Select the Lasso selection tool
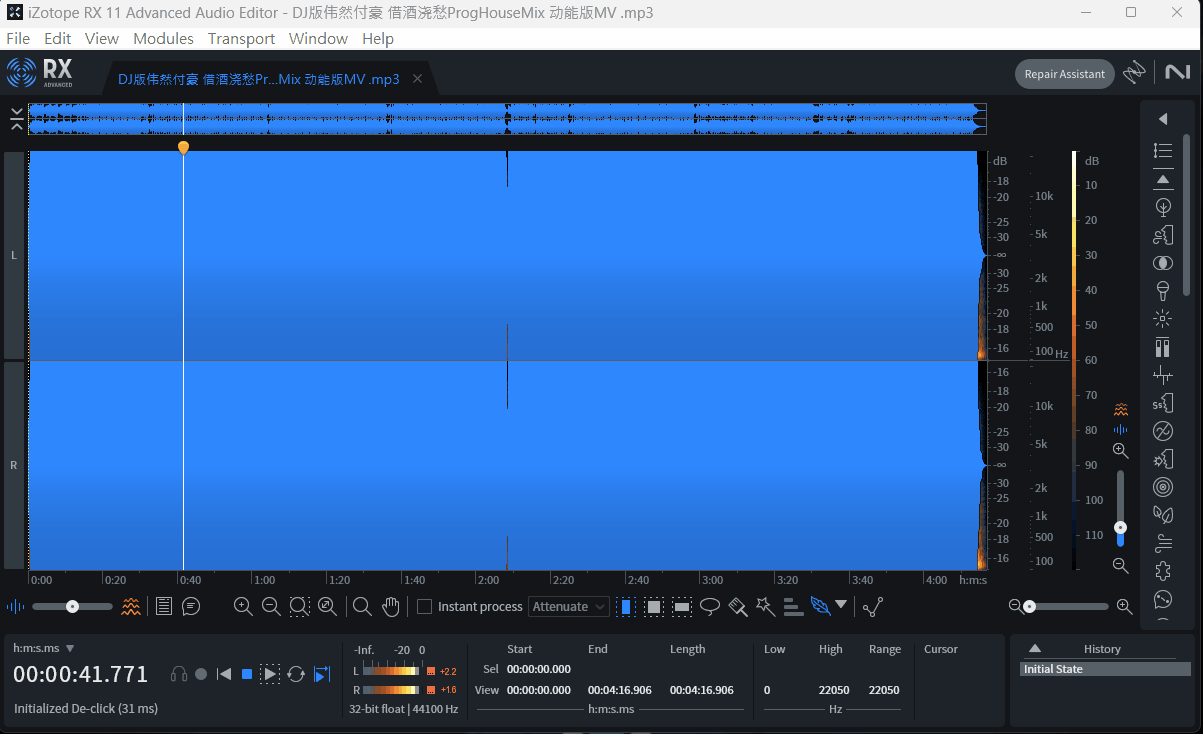The width and height of the screenshot is (1203, 734). pyautogui.click(x=710, y=606)
